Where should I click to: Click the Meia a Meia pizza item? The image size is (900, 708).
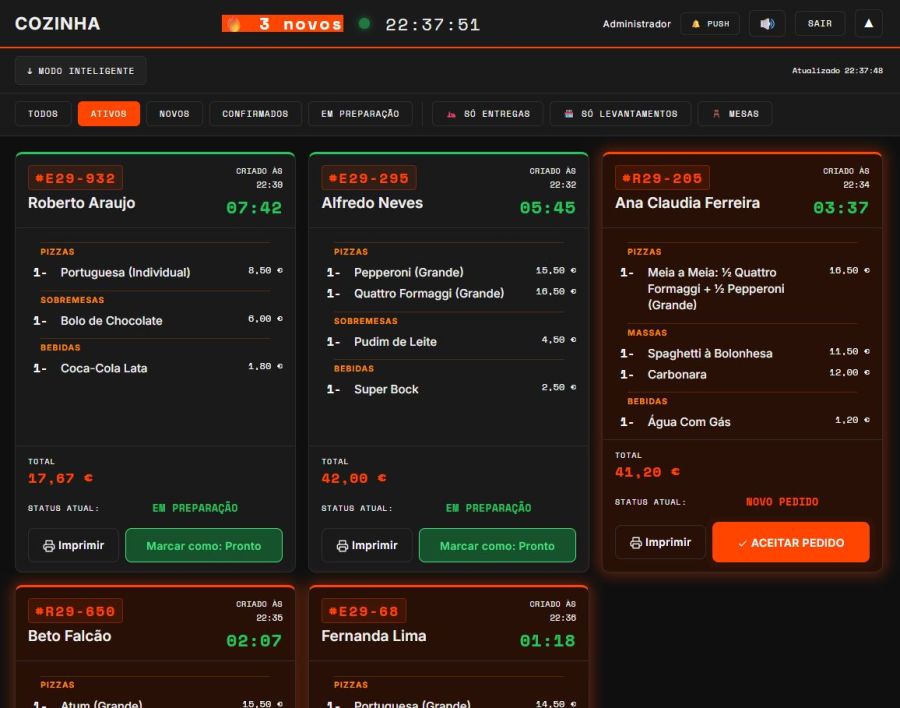pos(716,288)
